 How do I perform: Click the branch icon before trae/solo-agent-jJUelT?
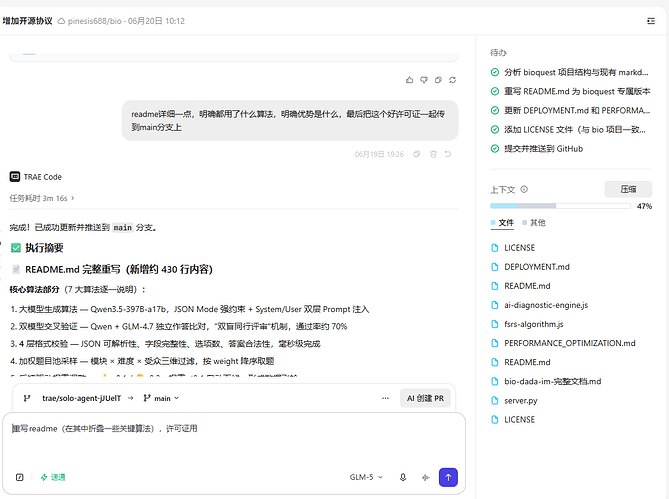(x=27, y=398)
